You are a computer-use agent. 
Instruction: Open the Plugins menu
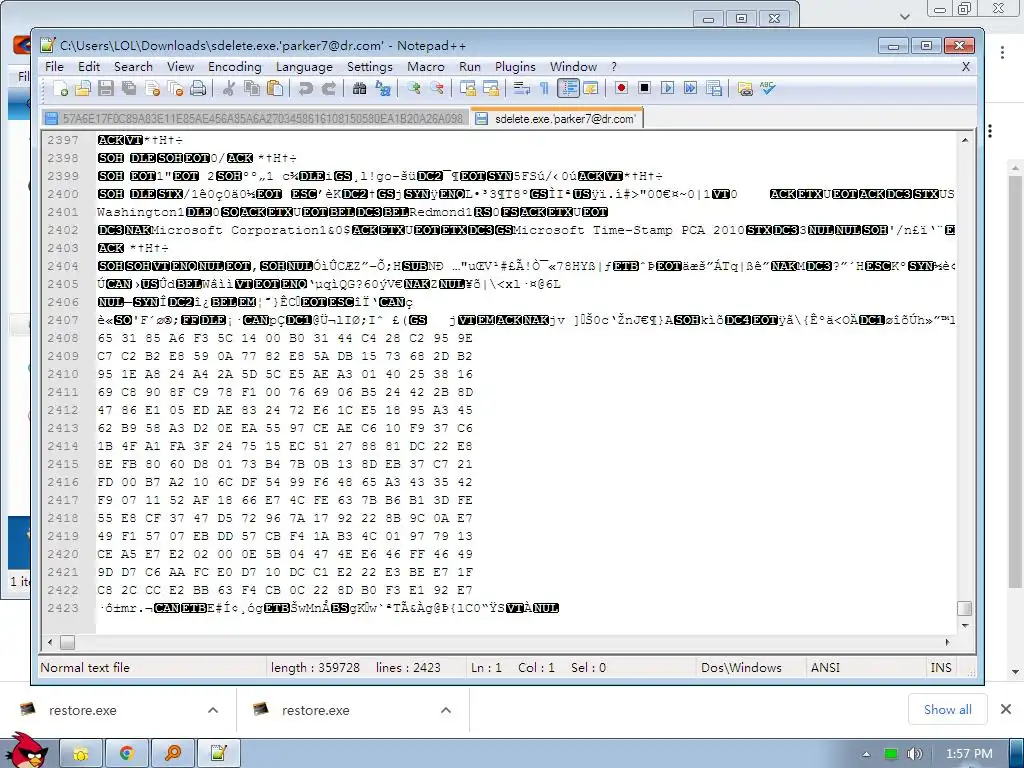pyautogui.click(x=515, y=67)
